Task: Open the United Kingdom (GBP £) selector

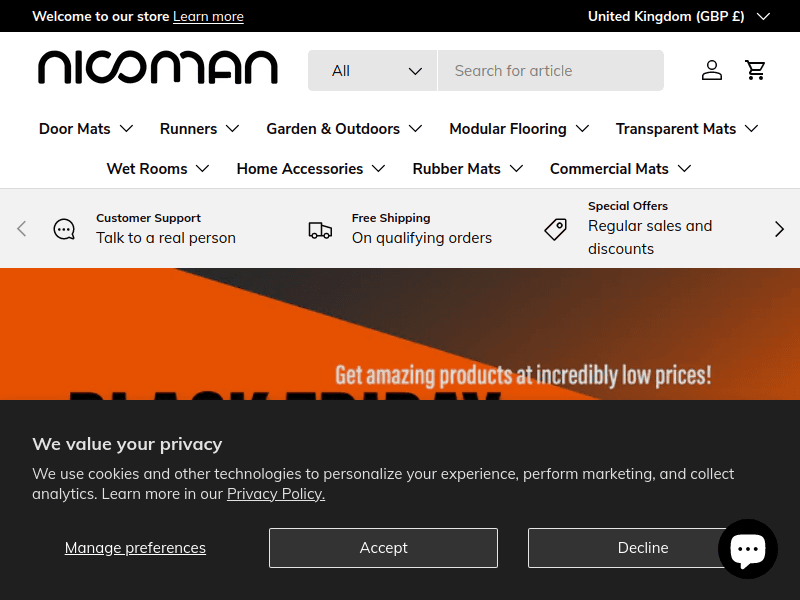Action: [x=679, y=16]
